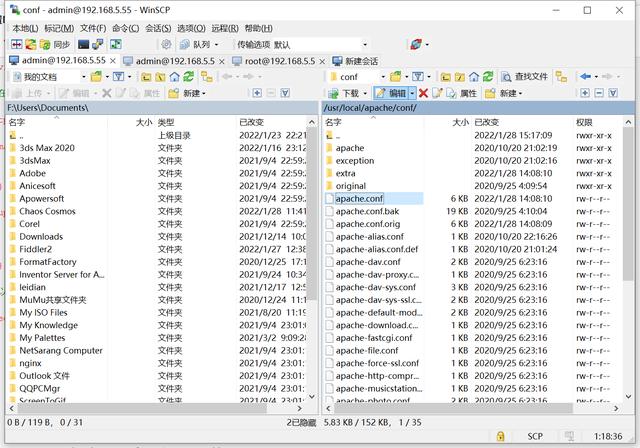640x448 pixels.
Task: Expand the remote 编辑 edit dropdown arrow
Action: pyautogui.click(x=412, y=93)
